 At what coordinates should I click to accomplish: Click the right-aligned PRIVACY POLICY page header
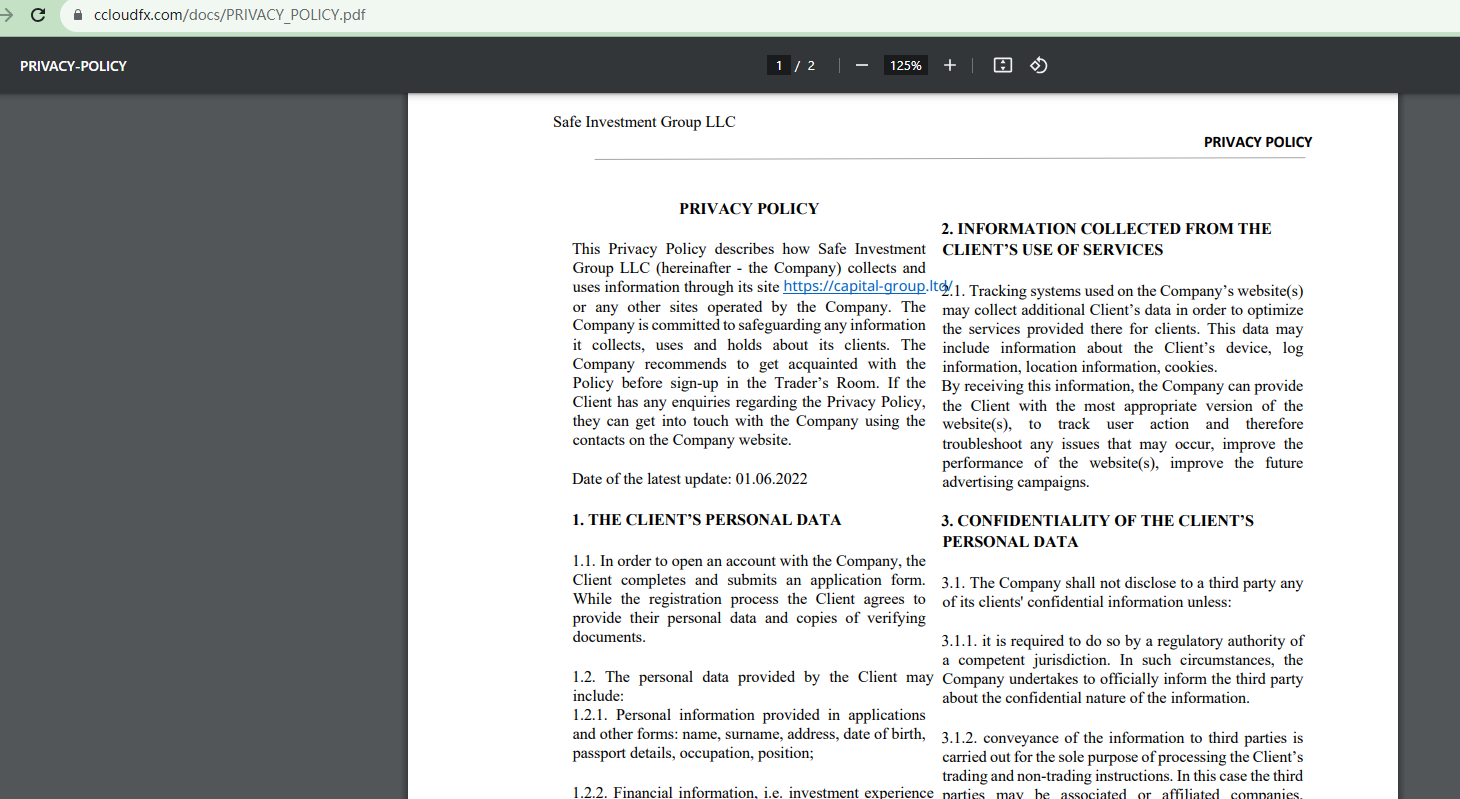(1257, 142)
